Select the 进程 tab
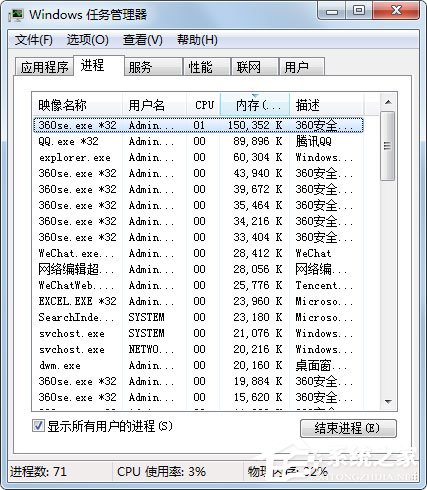The height and width of the screenshot is (490, 427). coord(99,65)
